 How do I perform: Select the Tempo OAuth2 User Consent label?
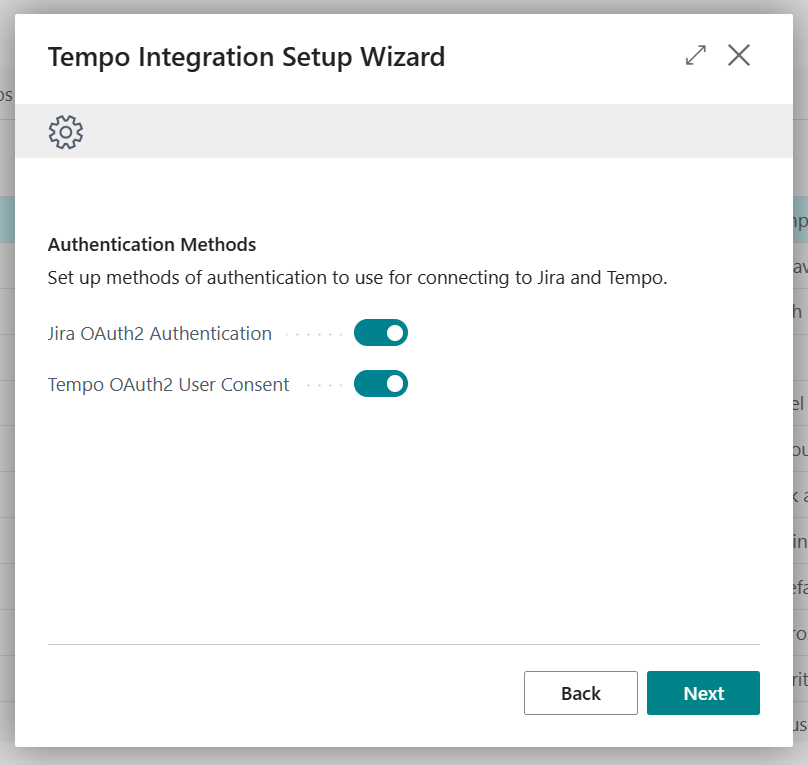pyautogui.click(x=168, y=384)
